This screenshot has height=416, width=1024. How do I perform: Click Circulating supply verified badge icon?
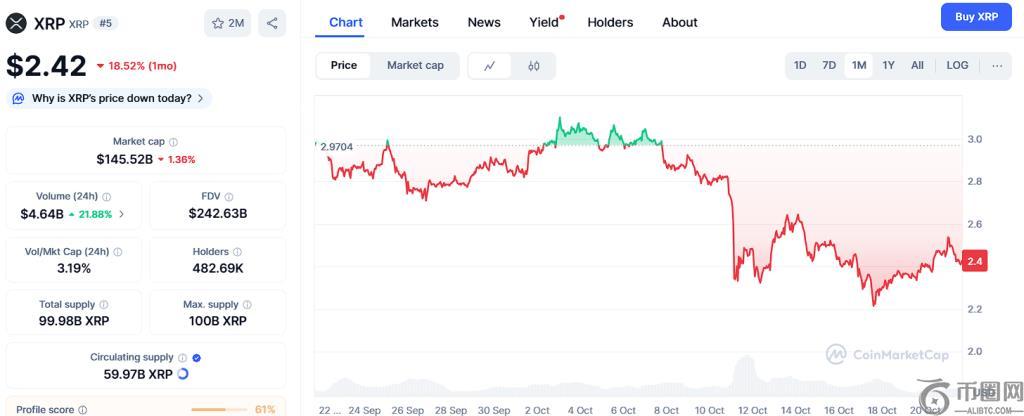click(197, 357)
